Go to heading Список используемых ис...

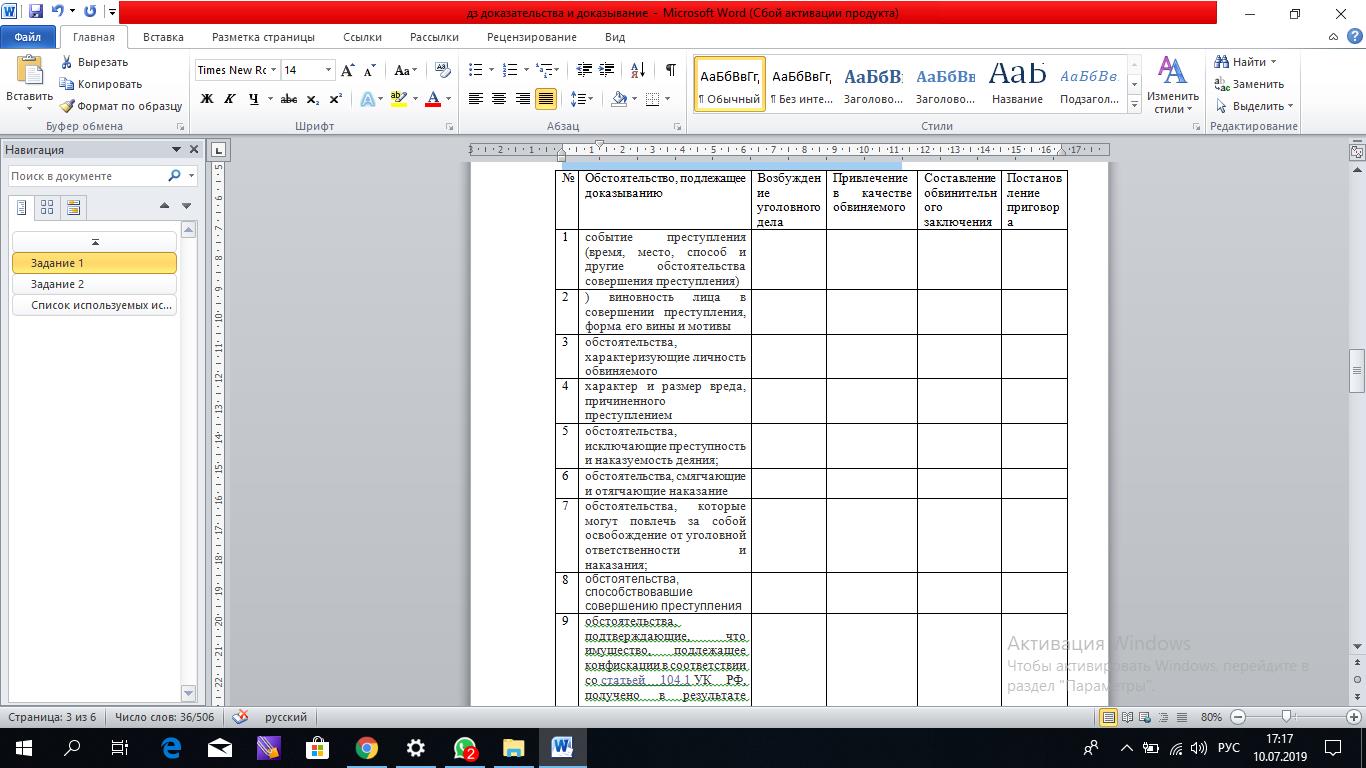coord(94,305)
